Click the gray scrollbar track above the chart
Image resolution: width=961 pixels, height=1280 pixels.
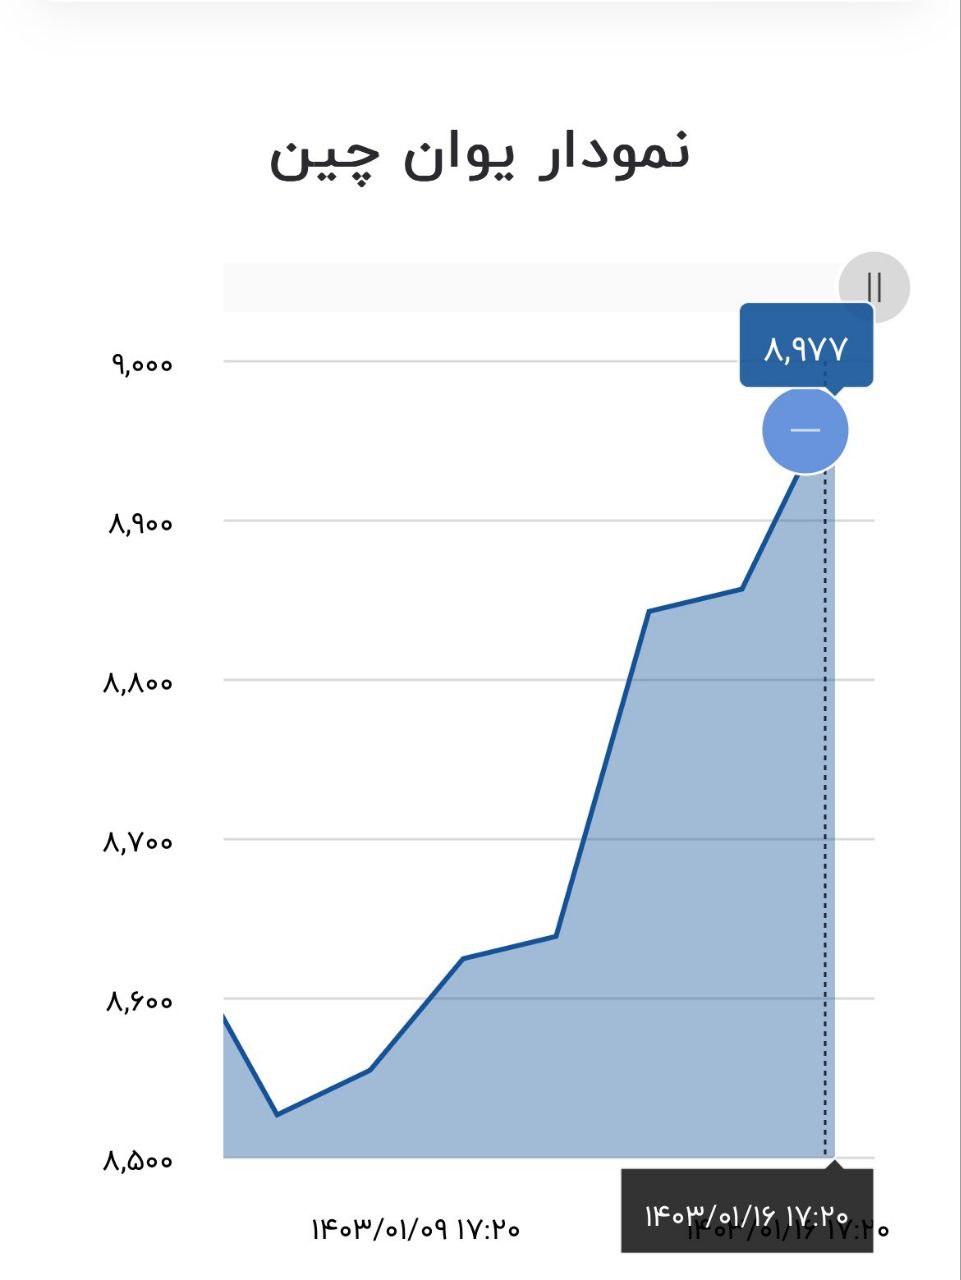point(530,287)
